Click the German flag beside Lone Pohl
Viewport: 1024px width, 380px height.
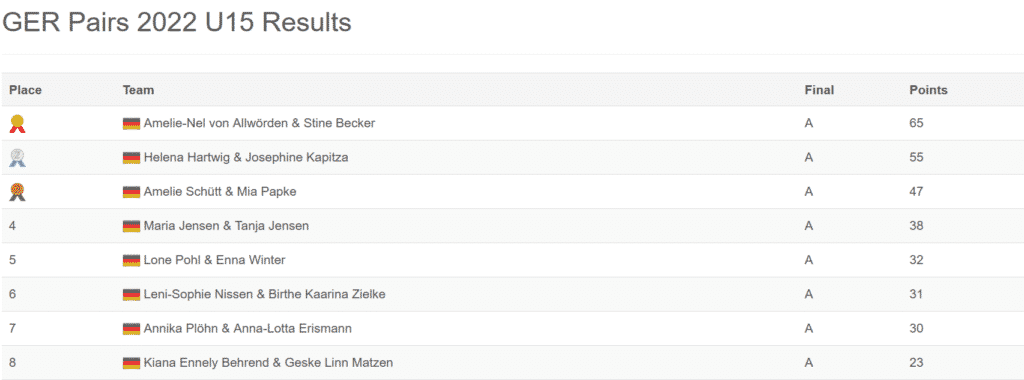131,260
